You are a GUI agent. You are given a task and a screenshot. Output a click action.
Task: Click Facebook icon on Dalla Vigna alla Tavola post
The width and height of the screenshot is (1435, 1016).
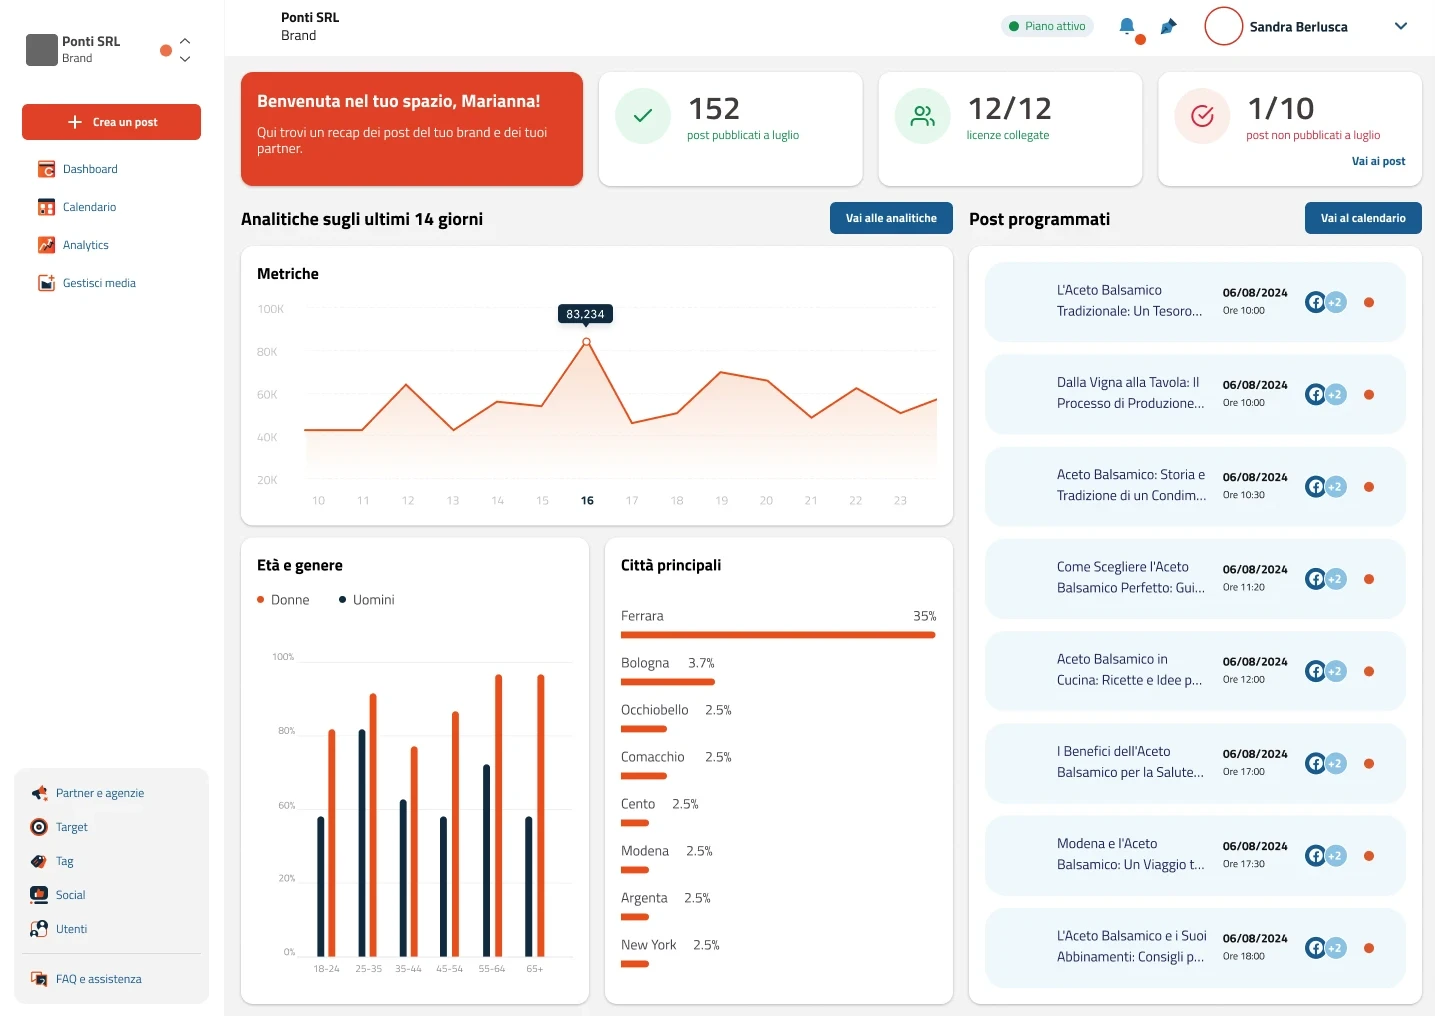[1316, 395]
